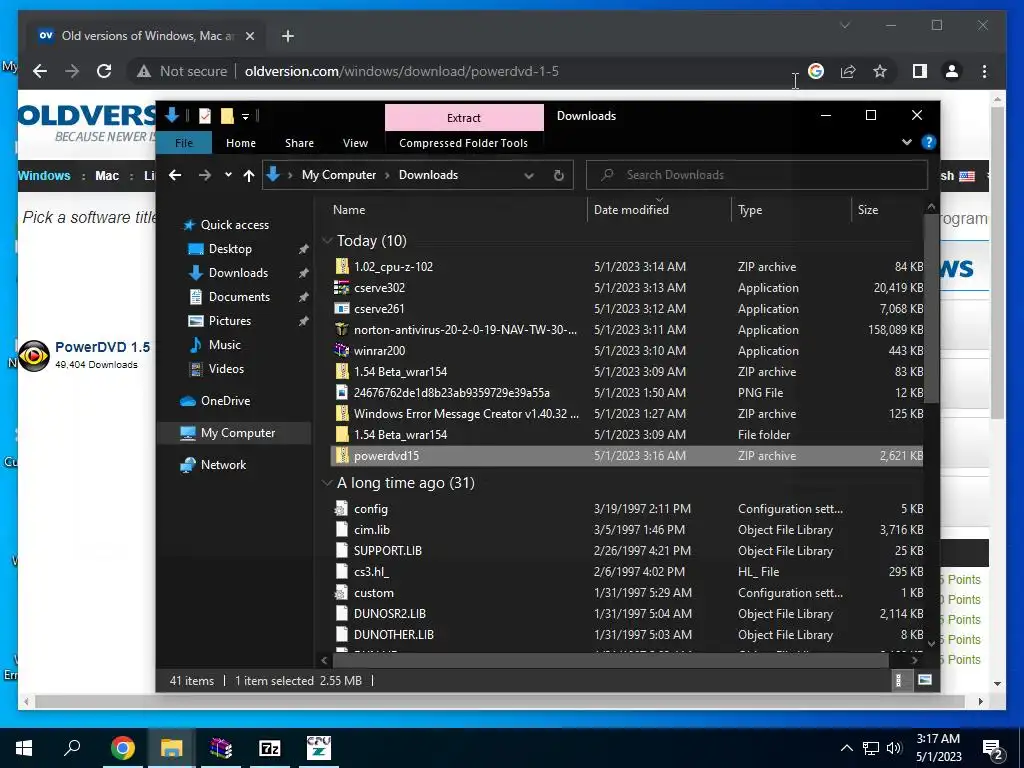Open Windows Start menu
The image size is (1024, 768).
tap(24, 748)
